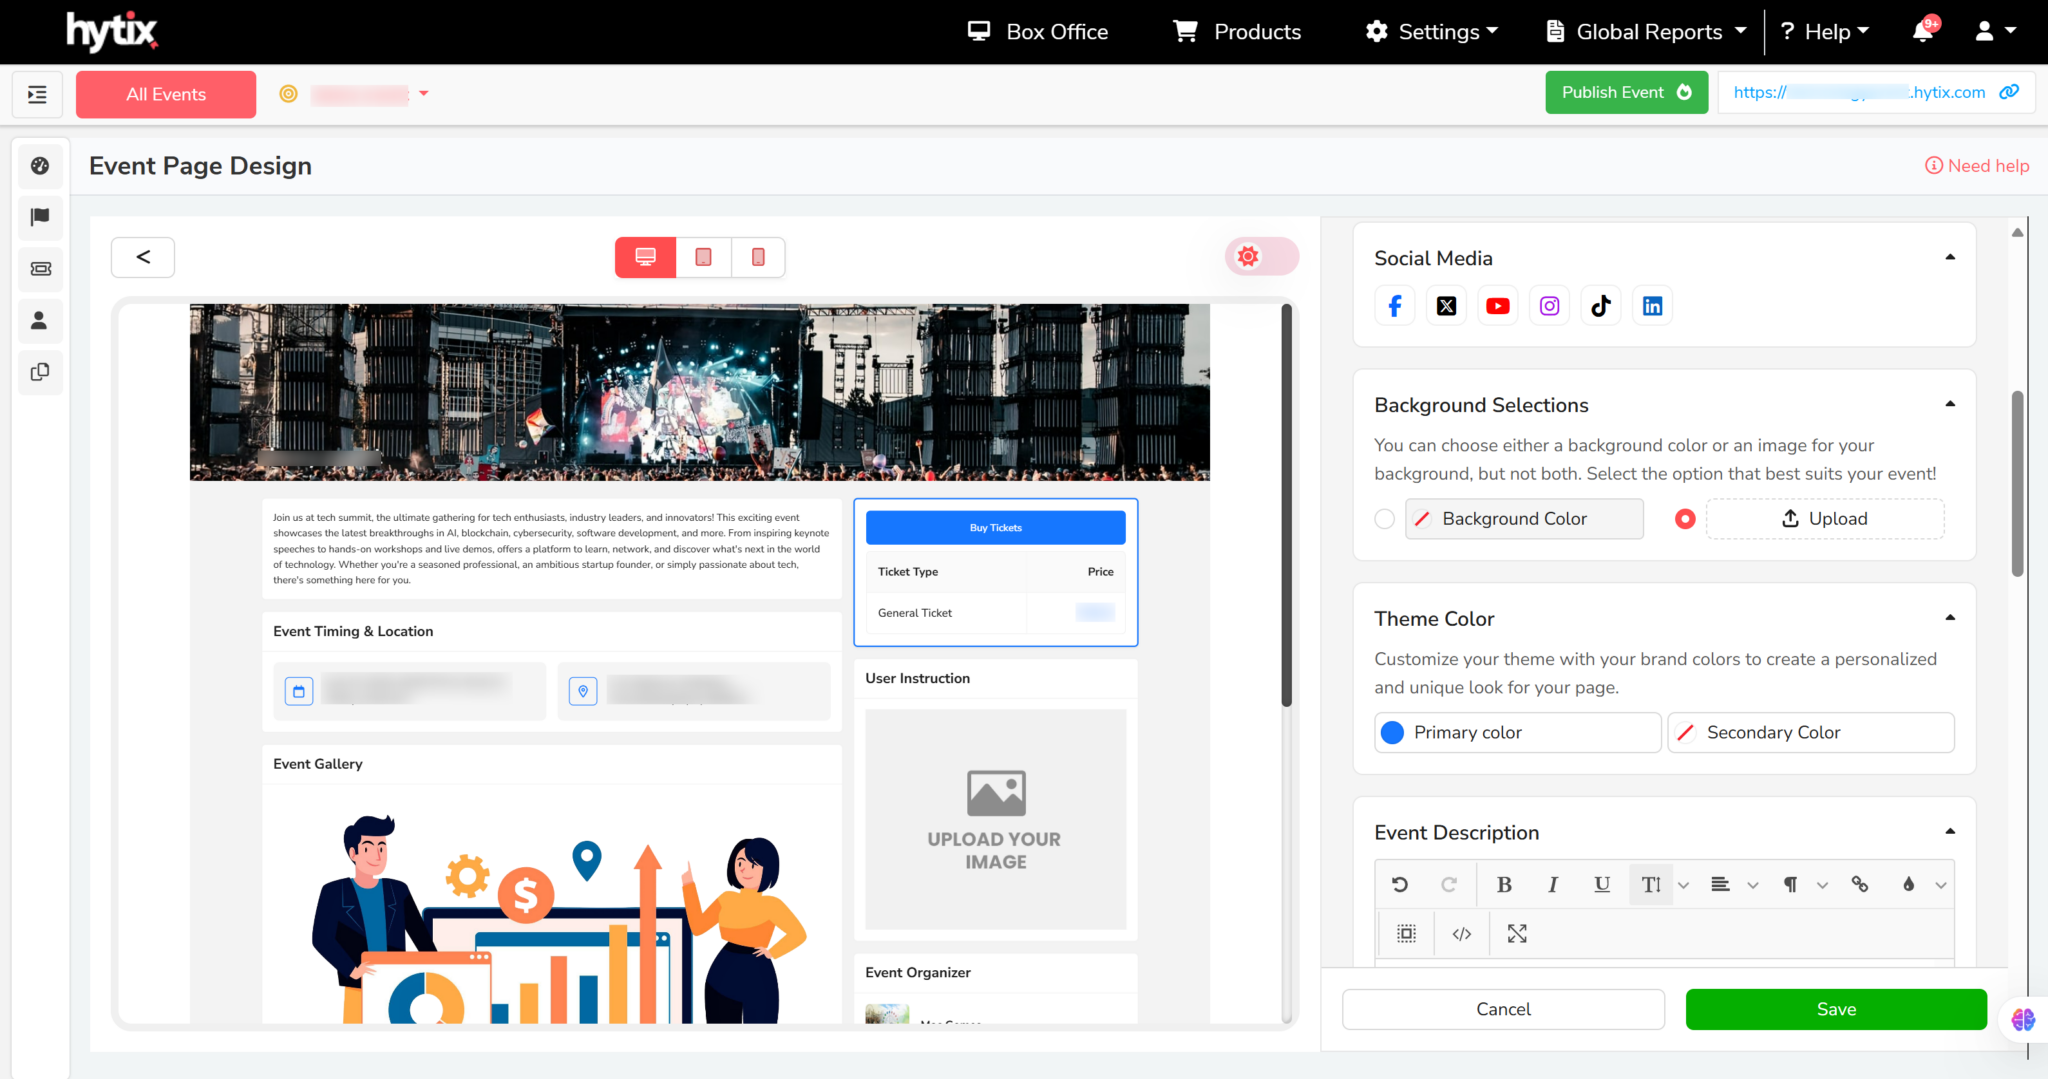Open the Settings menu

1430,31
